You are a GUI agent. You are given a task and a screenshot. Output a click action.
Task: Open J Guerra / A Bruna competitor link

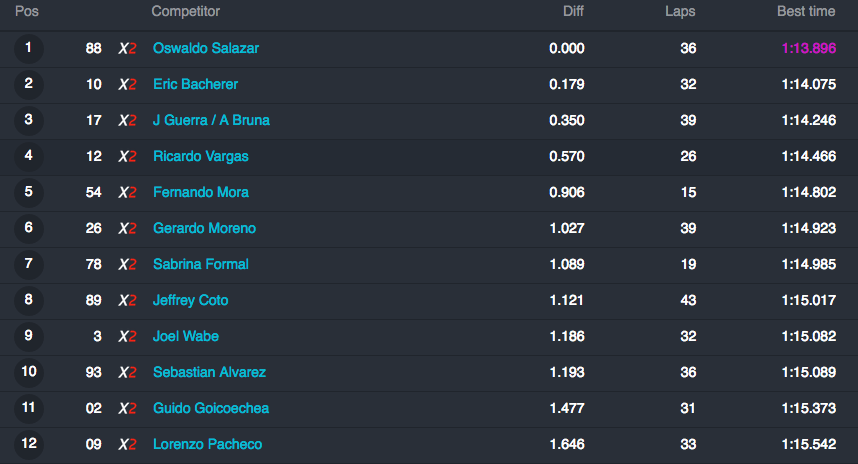(211, 120)
